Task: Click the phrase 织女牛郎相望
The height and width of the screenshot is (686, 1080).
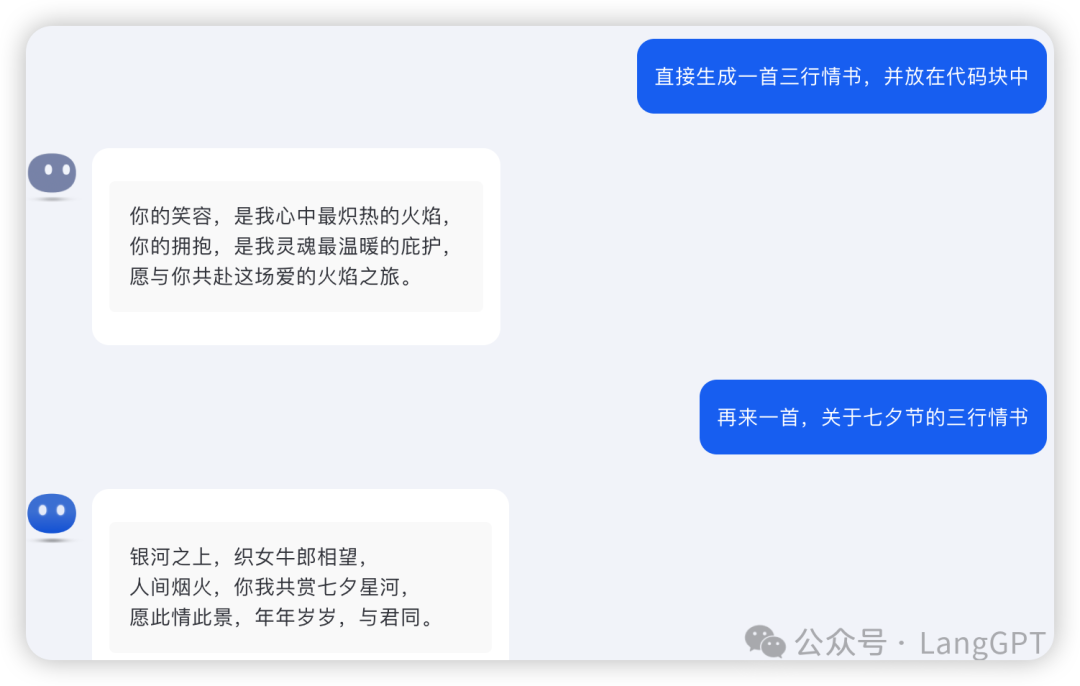Action: coord(296,557)
